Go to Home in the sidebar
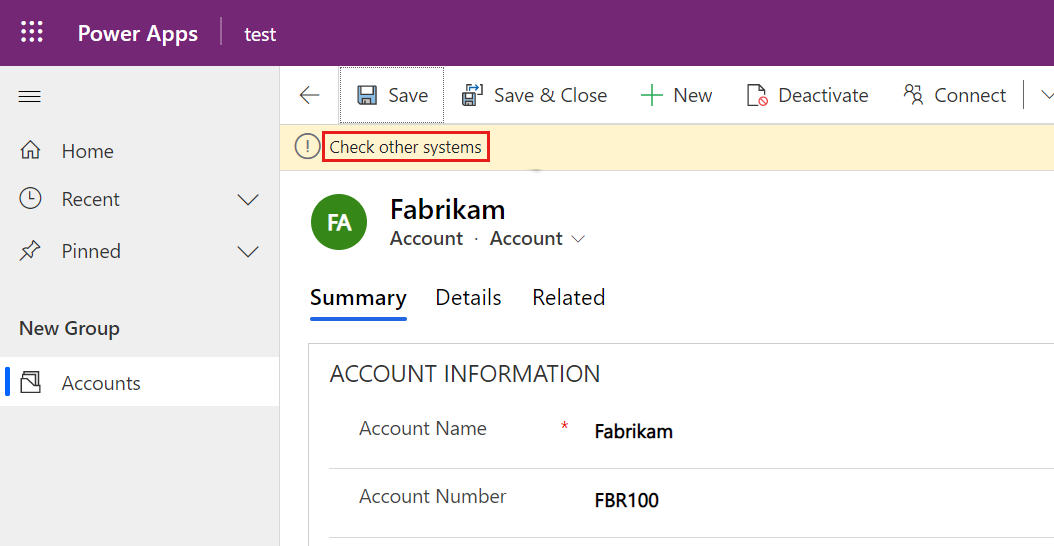Image resolution: width=1054 pixels, height=546 pixels. pyautogui.click(x=87, y=151)
